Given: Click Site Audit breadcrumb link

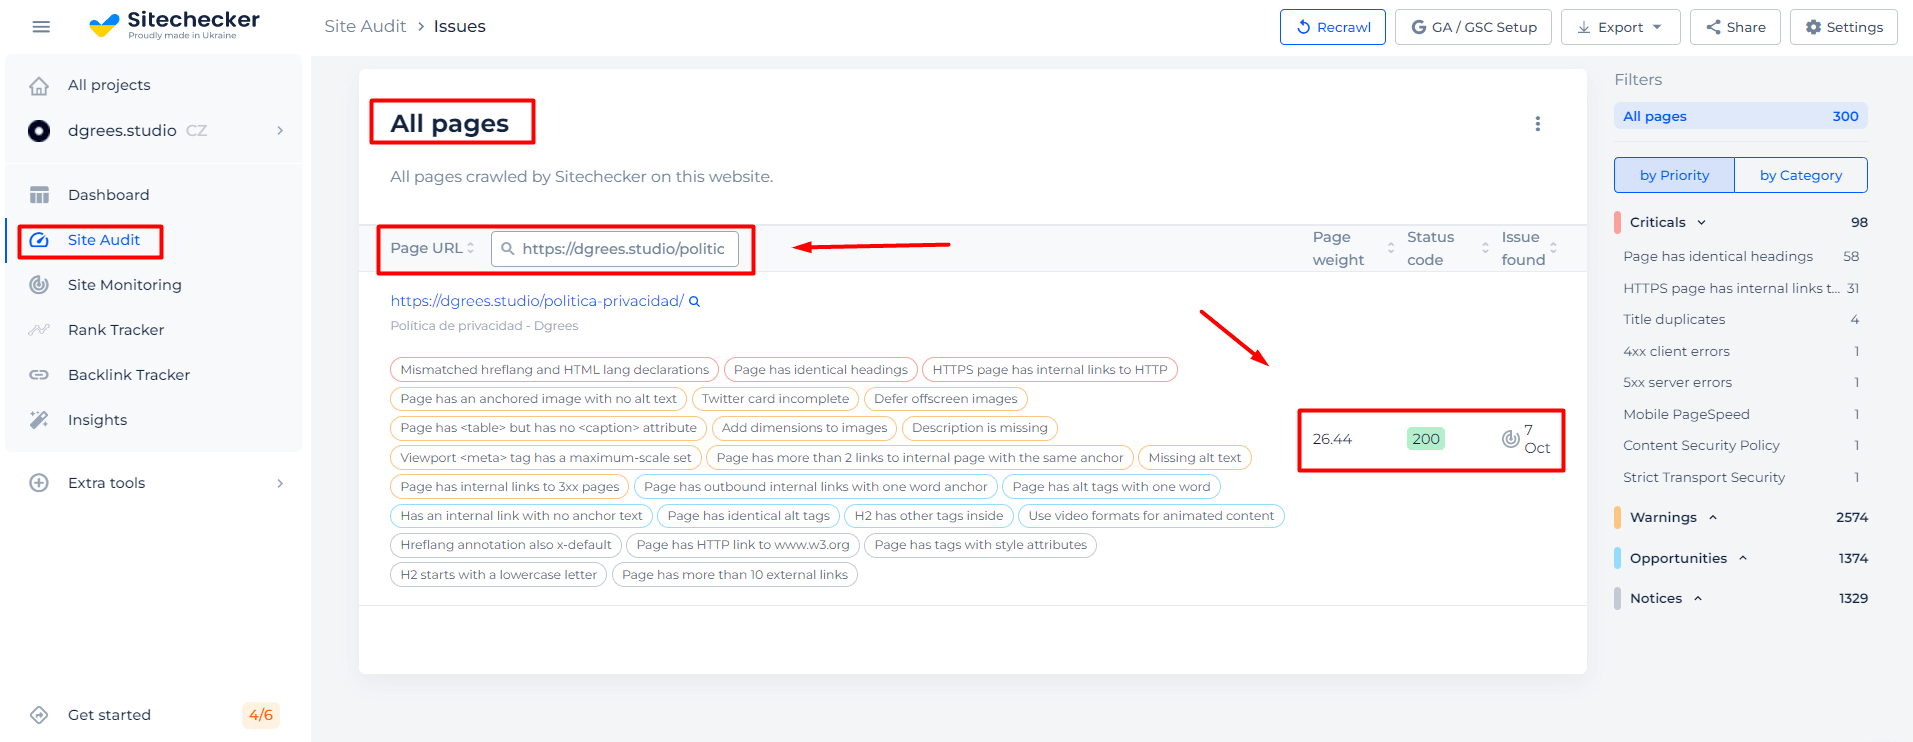Looking at the screenshot, I should [365, 26].
